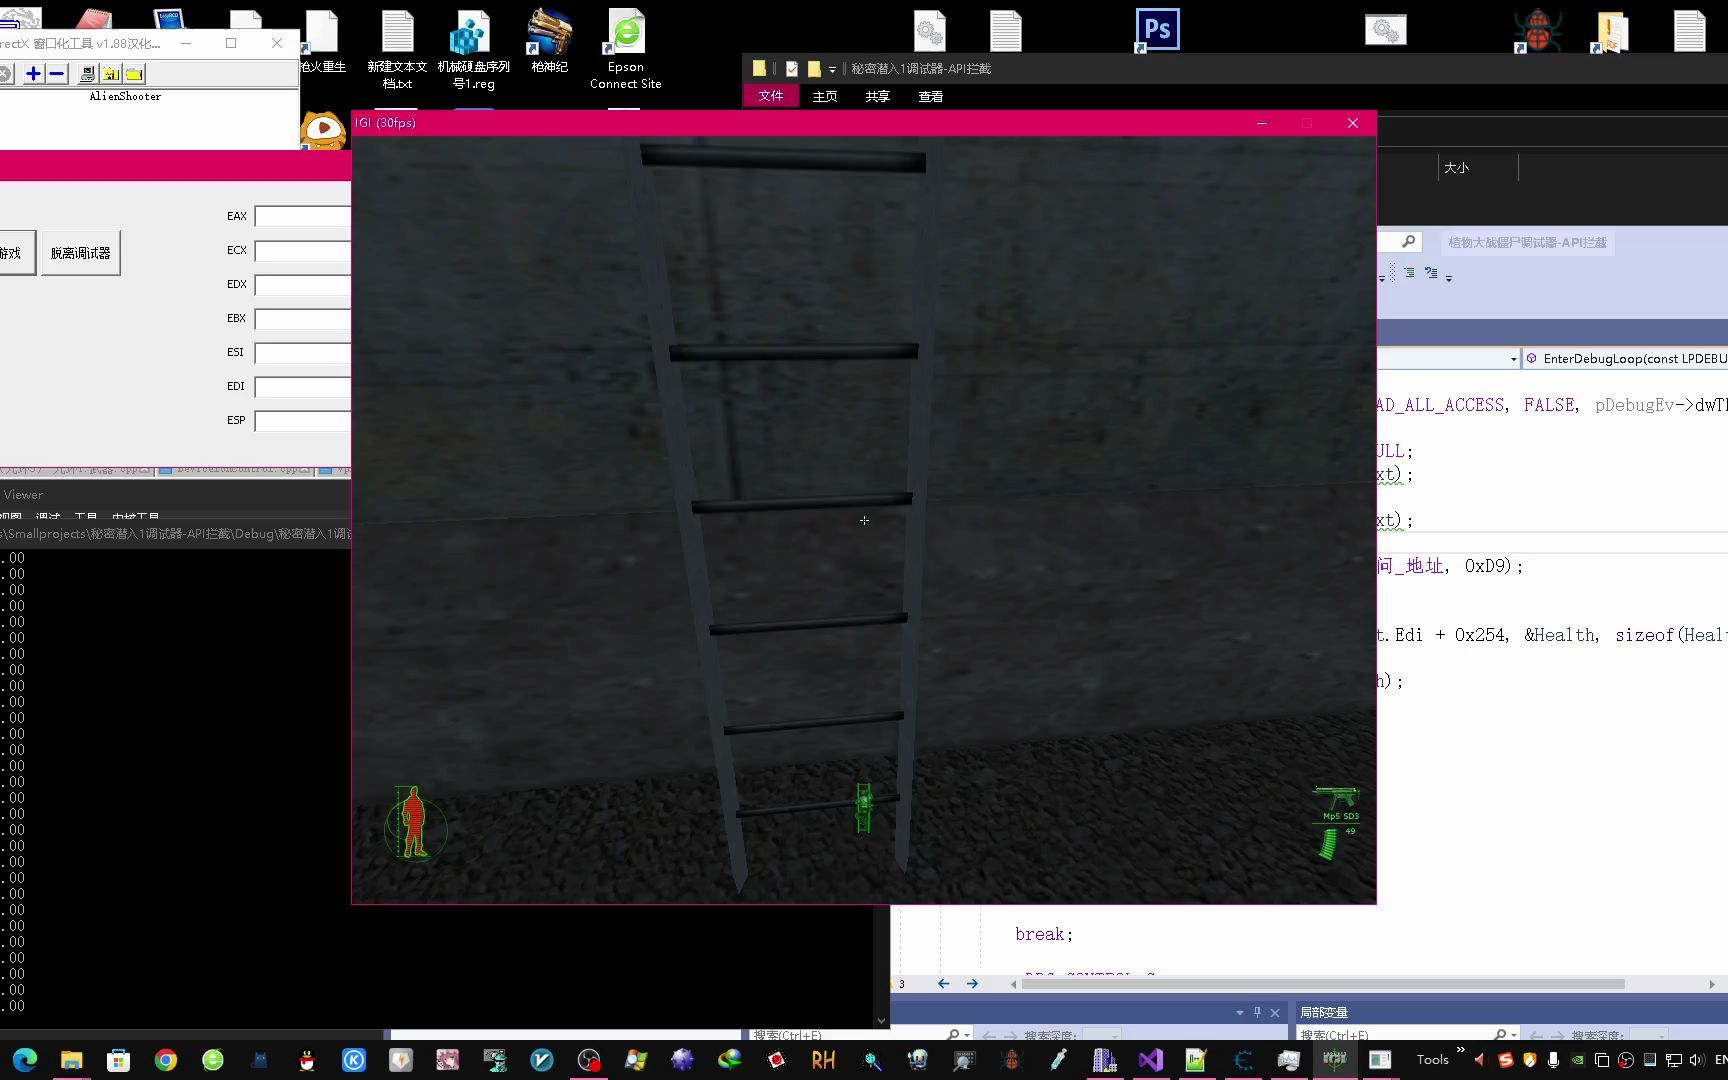Click the EDX register input field
This screenshot has width=1728, height=1080.
(x=303, y=285)
